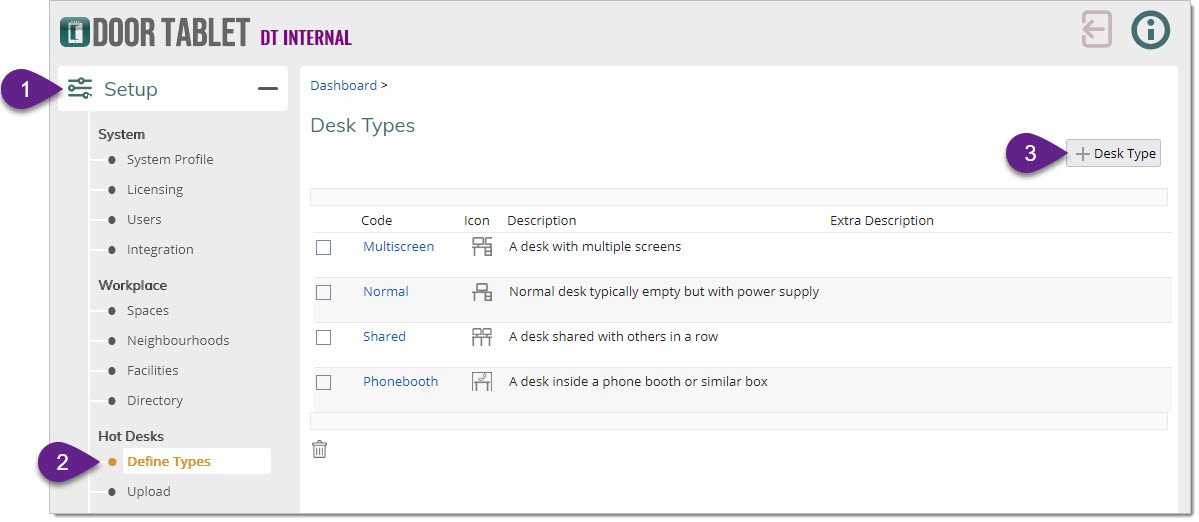This screenshot has width=1199, height=522.
Task: Check the Phonebooth row checkbox
Action: (323, 382)
